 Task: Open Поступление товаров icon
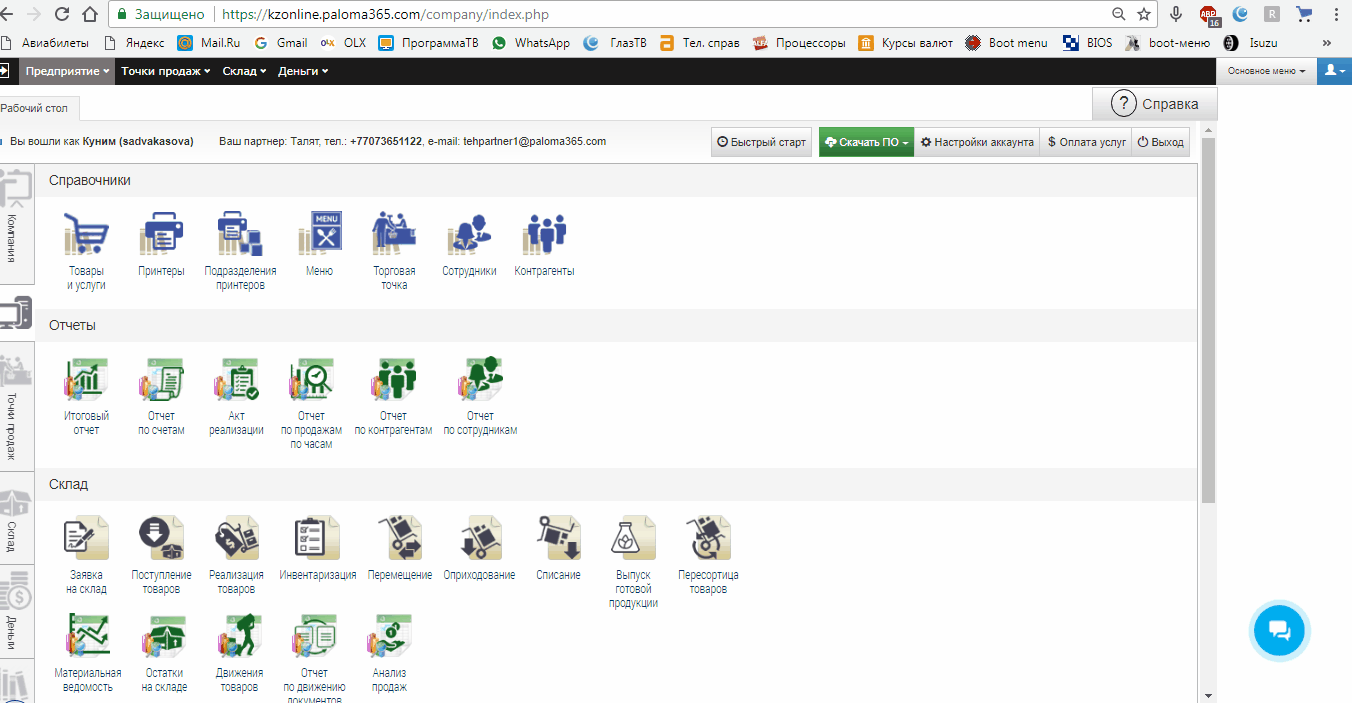(x=161, y=539)
